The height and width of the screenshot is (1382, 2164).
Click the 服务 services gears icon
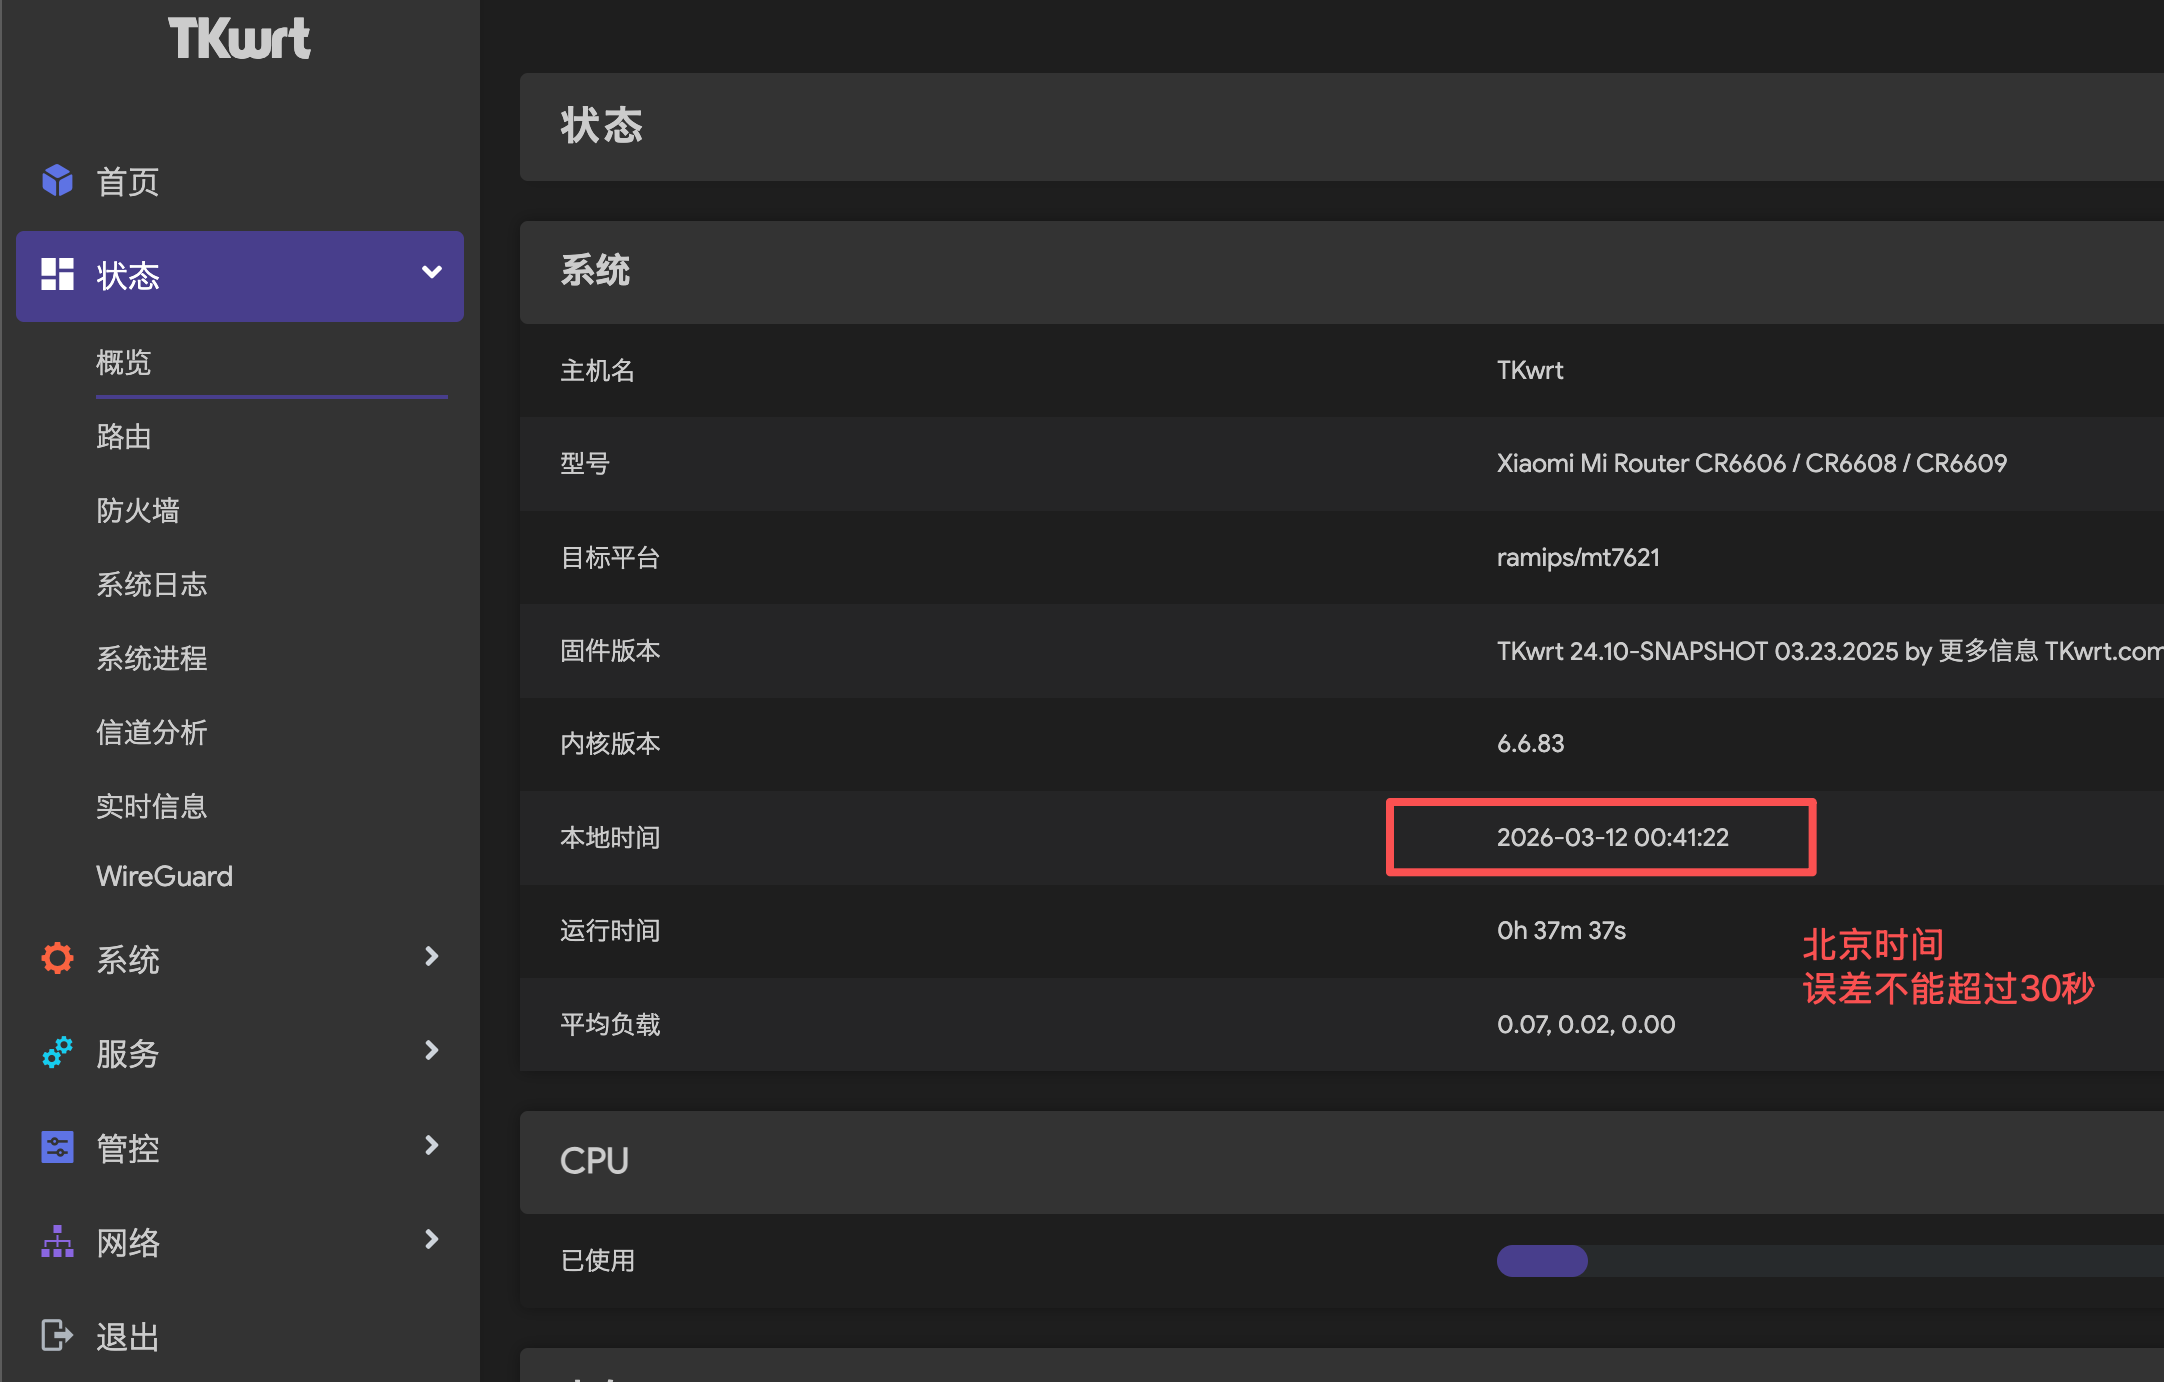pos(57,1052)
